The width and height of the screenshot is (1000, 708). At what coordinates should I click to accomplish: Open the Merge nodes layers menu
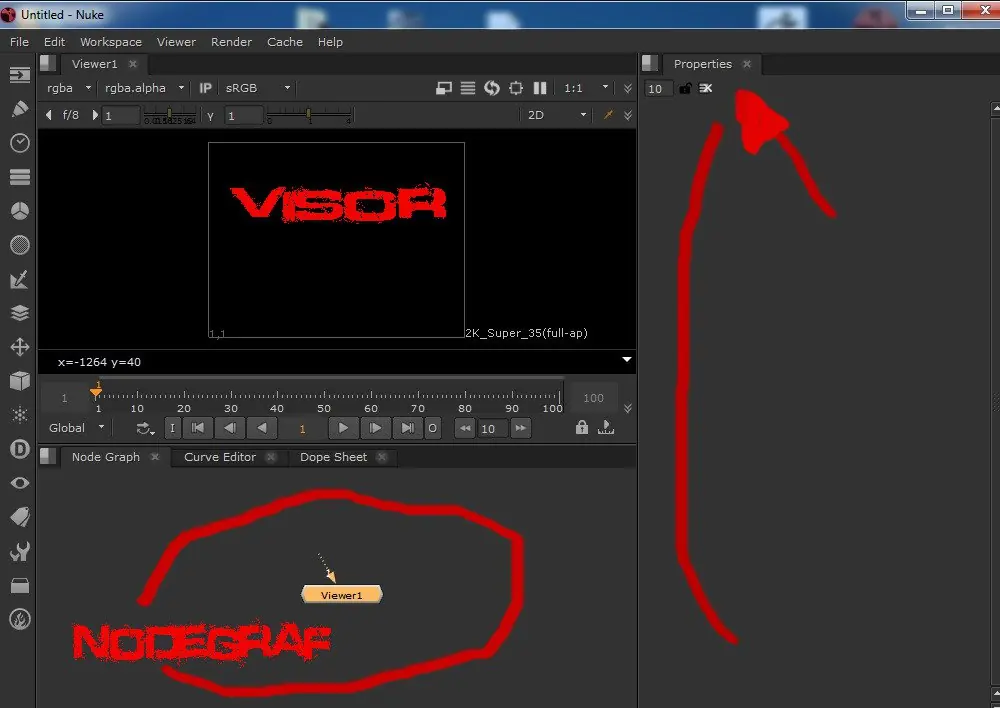pyautogui.click(x=20, y=313)
